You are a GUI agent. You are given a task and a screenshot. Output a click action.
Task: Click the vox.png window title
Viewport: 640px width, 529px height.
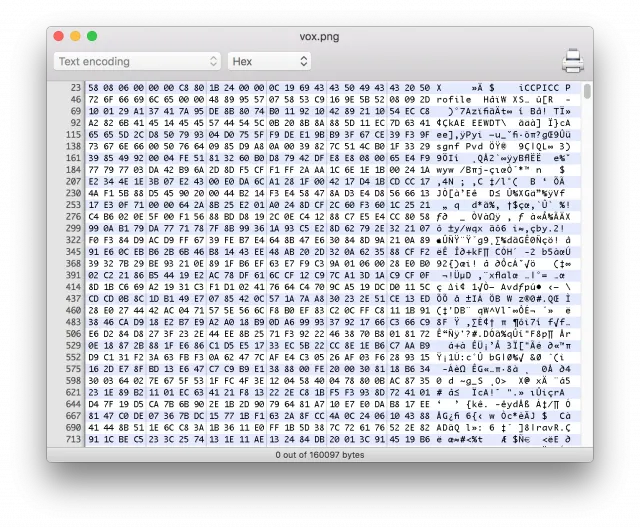(320, 36)
